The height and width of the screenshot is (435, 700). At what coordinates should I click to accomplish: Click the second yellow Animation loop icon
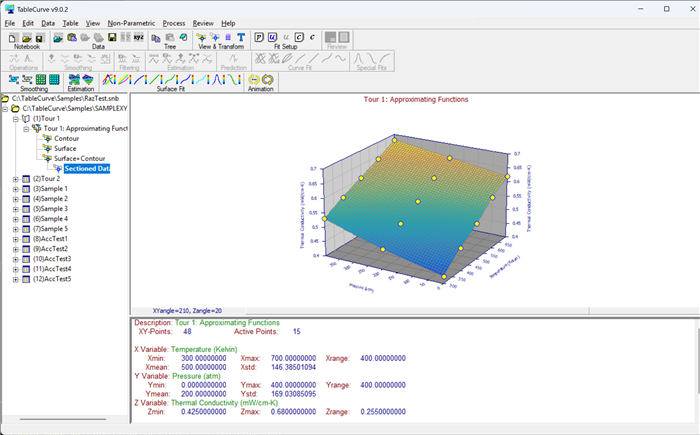tap(267, 79)
